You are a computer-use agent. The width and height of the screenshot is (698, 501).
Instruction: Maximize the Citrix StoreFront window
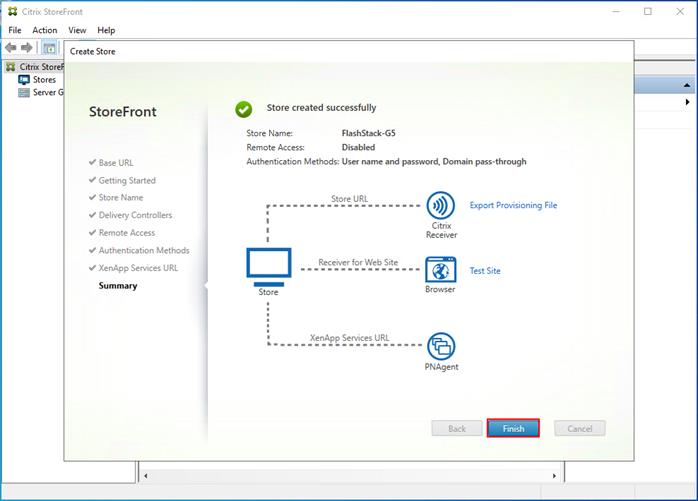click(648, 12)
